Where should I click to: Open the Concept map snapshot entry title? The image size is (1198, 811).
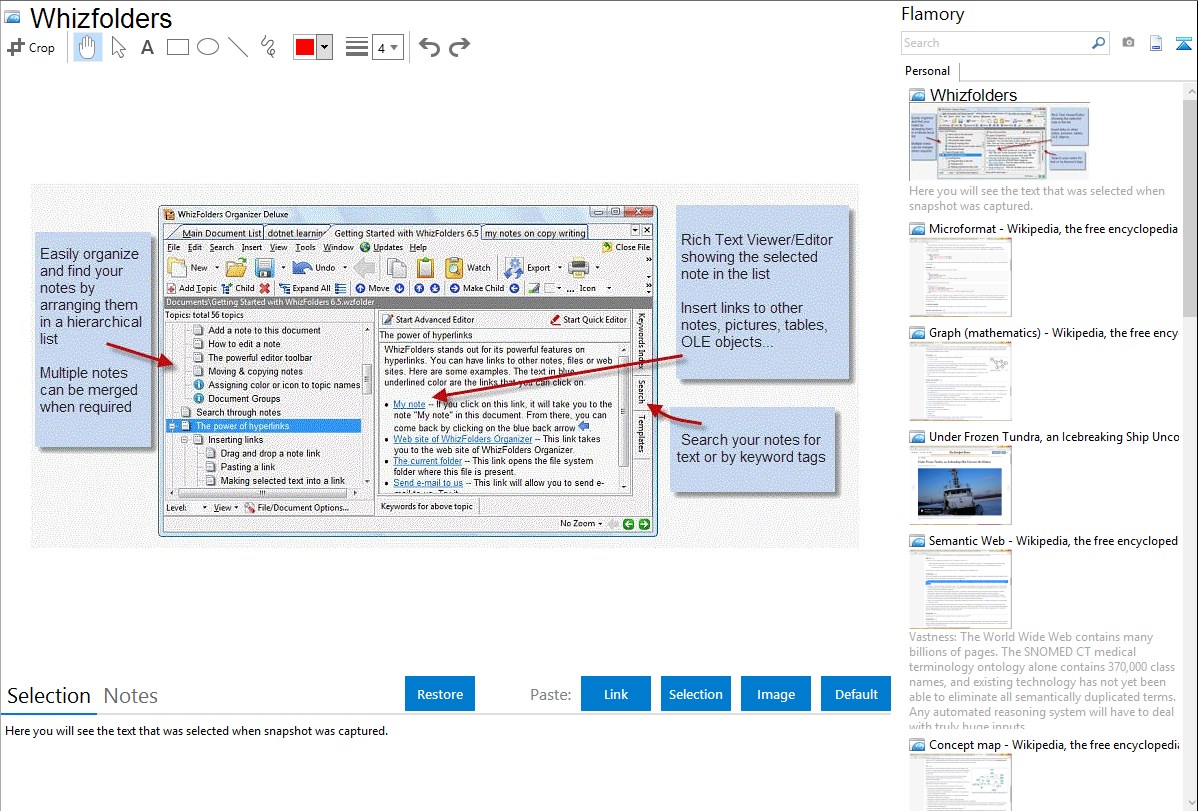1053,744
